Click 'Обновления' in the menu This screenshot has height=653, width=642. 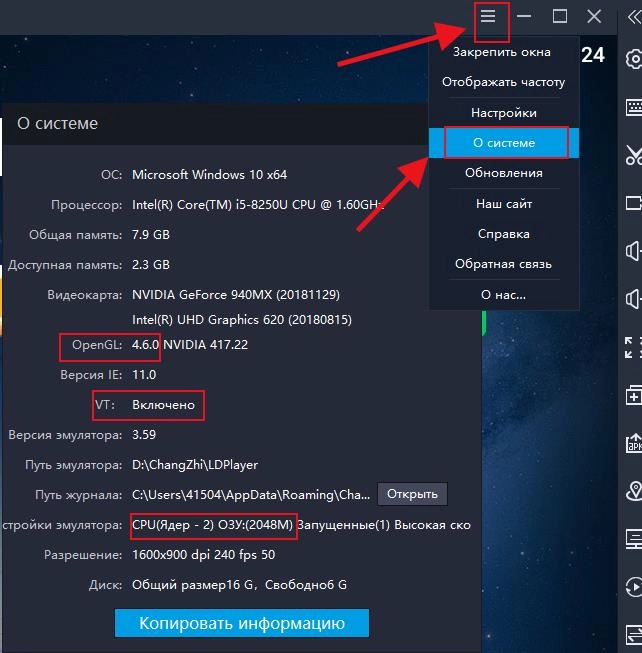point(503,173)
